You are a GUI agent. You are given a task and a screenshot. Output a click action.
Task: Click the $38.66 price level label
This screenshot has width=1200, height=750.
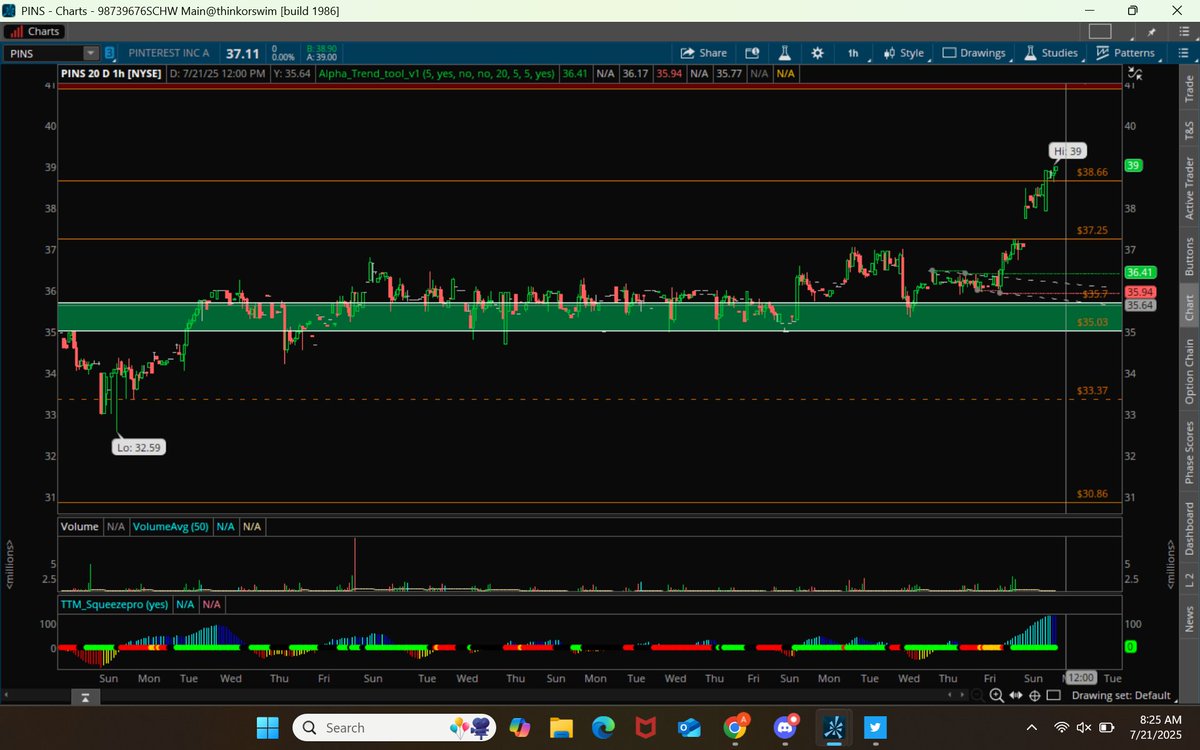click(x=1092, y=172)
